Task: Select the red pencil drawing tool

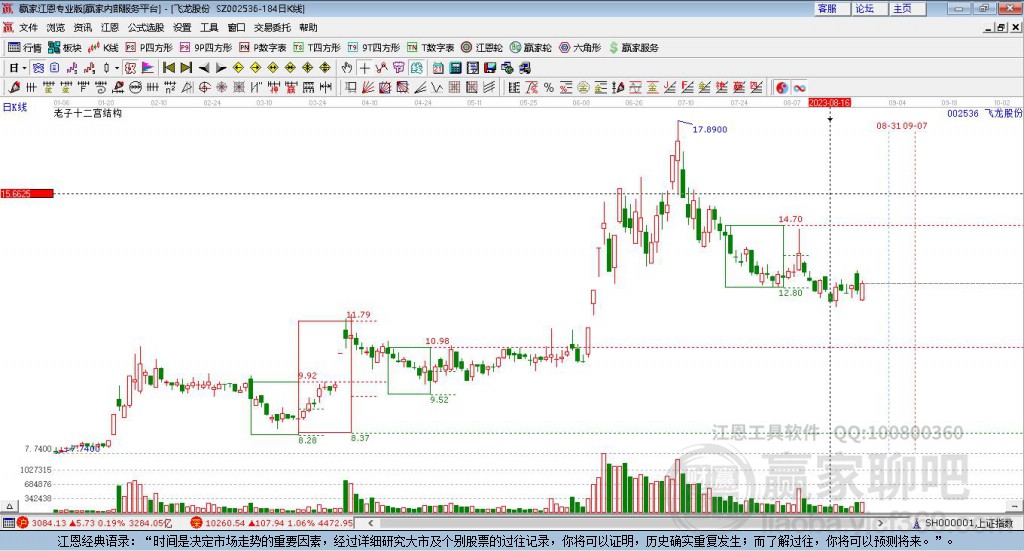Action: (x=14, y=87)
